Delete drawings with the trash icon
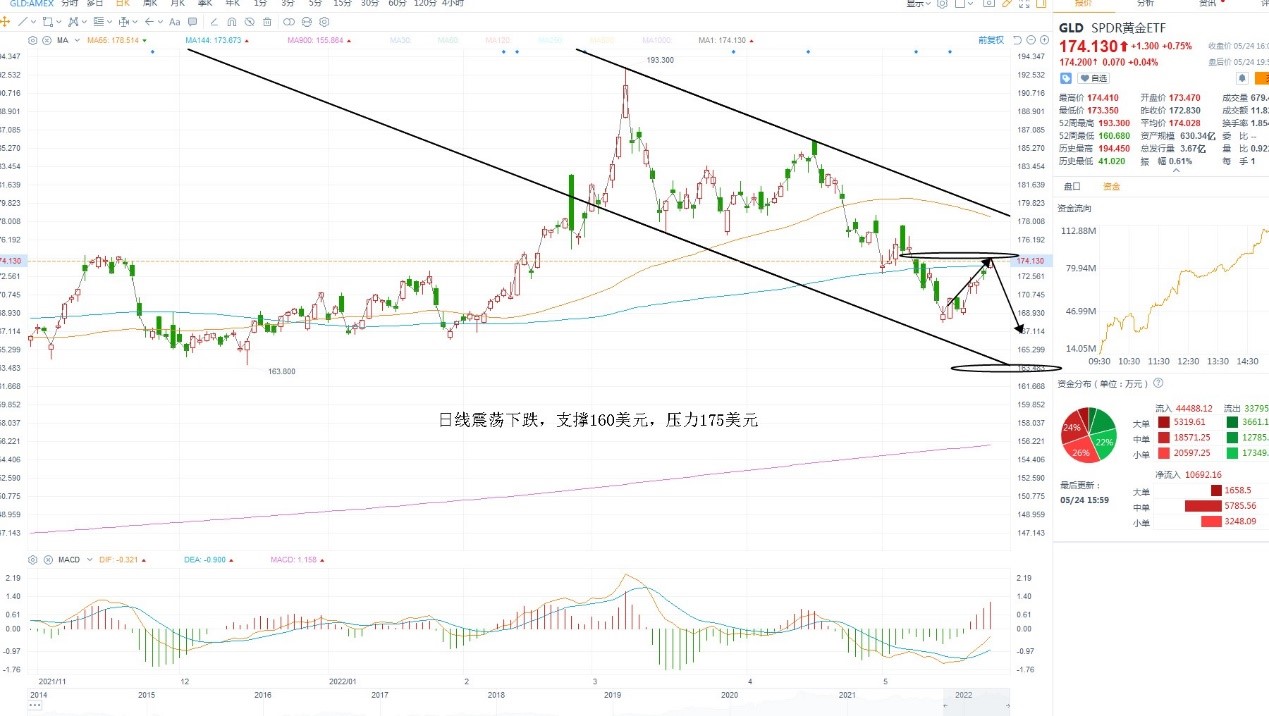The image size is (1269, 716). coord(267,22)
